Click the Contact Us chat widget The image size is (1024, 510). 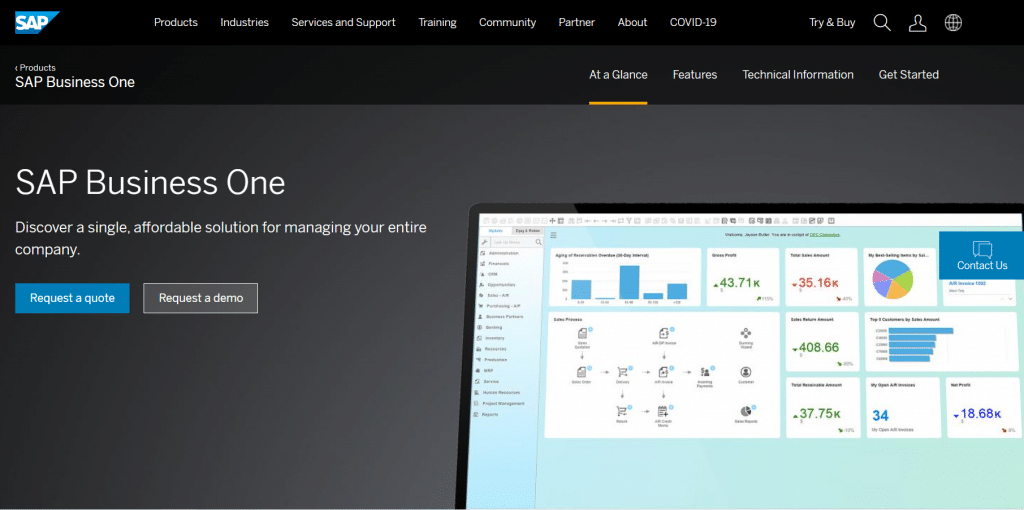(982, 255)
